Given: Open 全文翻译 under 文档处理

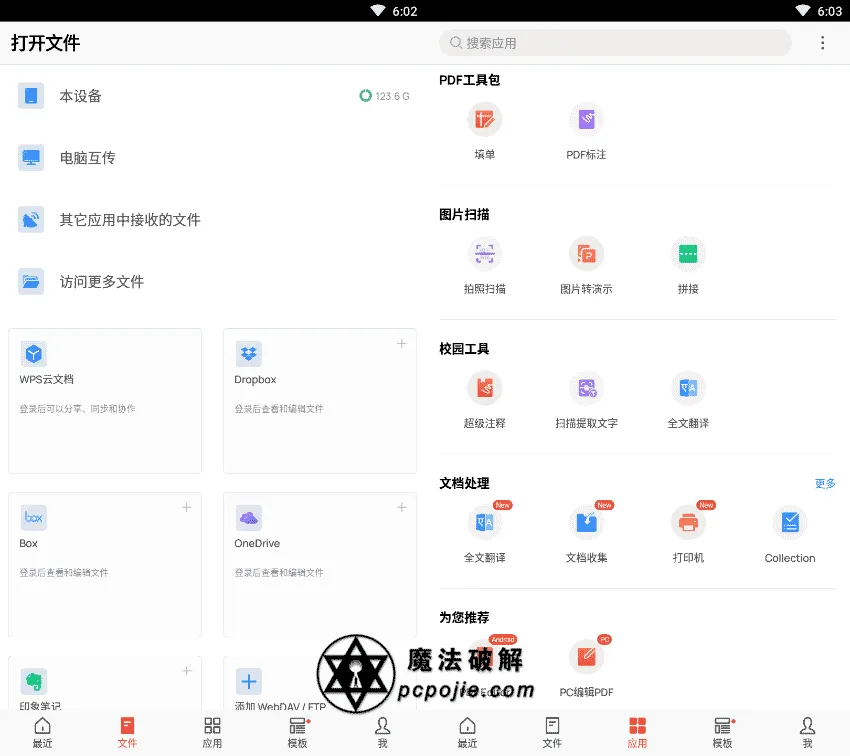Looking at the screenshot, I should tap(485, 534).
